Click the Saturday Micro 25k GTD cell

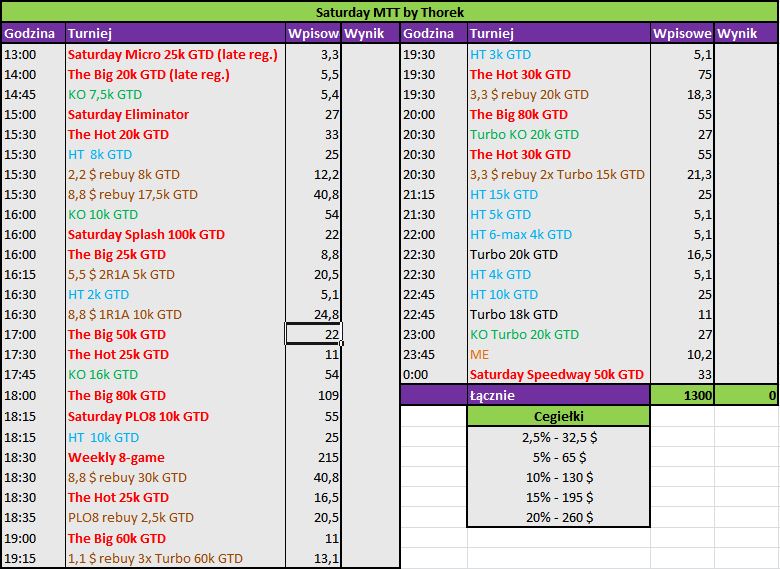(x=175, y=54)
